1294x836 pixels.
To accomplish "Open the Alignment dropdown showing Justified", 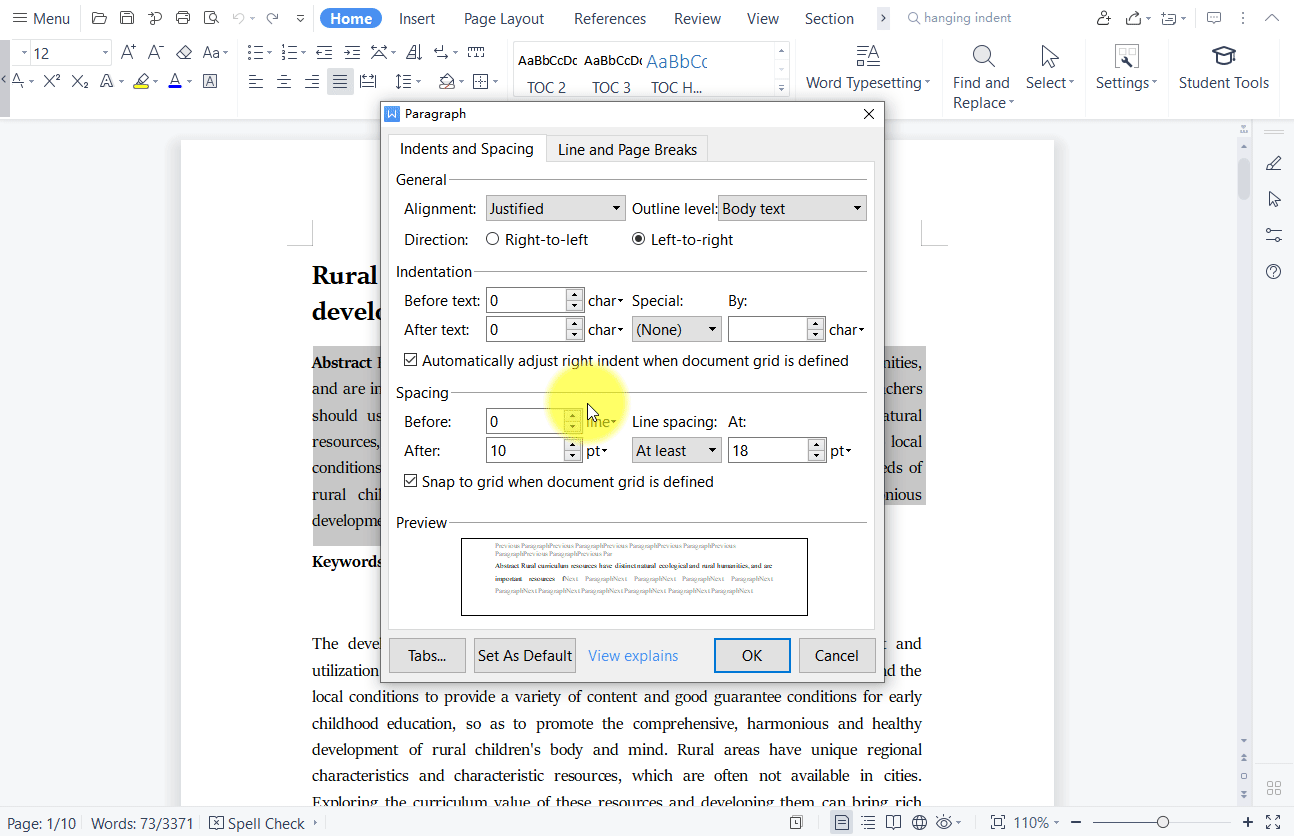I will (x=556, y=208).
